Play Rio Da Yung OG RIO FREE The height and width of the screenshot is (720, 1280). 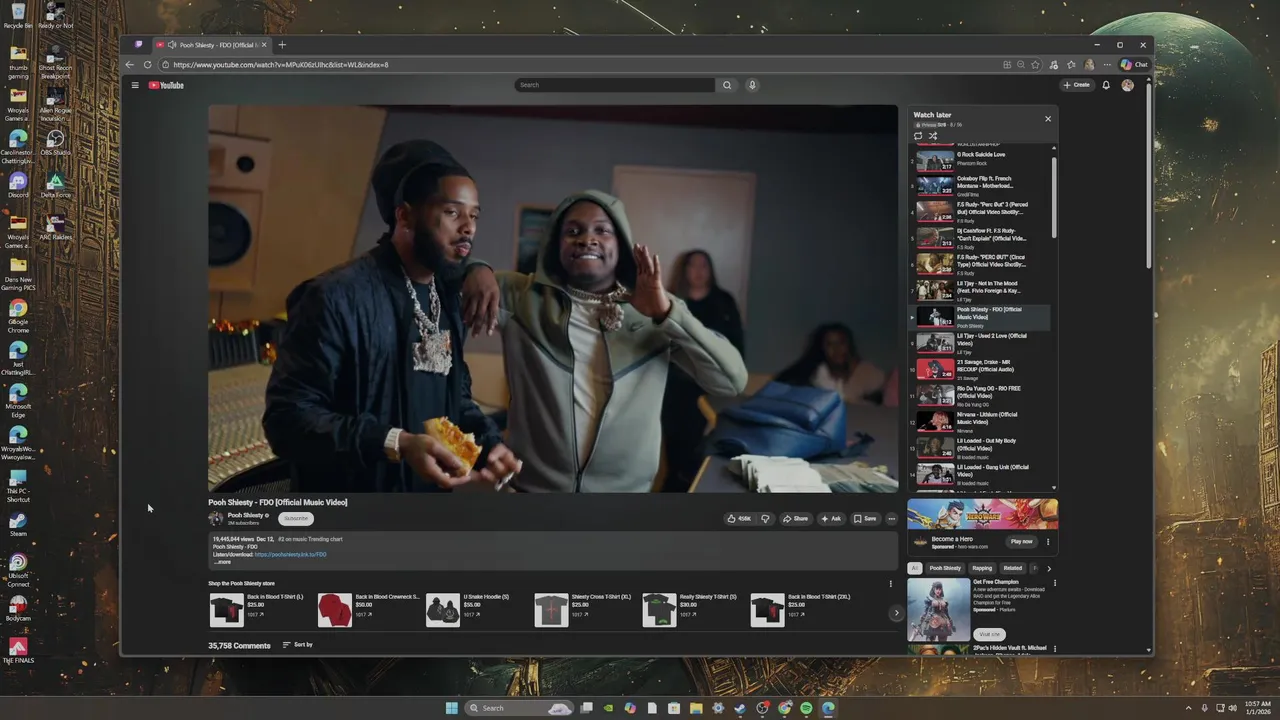pos(982,395)
